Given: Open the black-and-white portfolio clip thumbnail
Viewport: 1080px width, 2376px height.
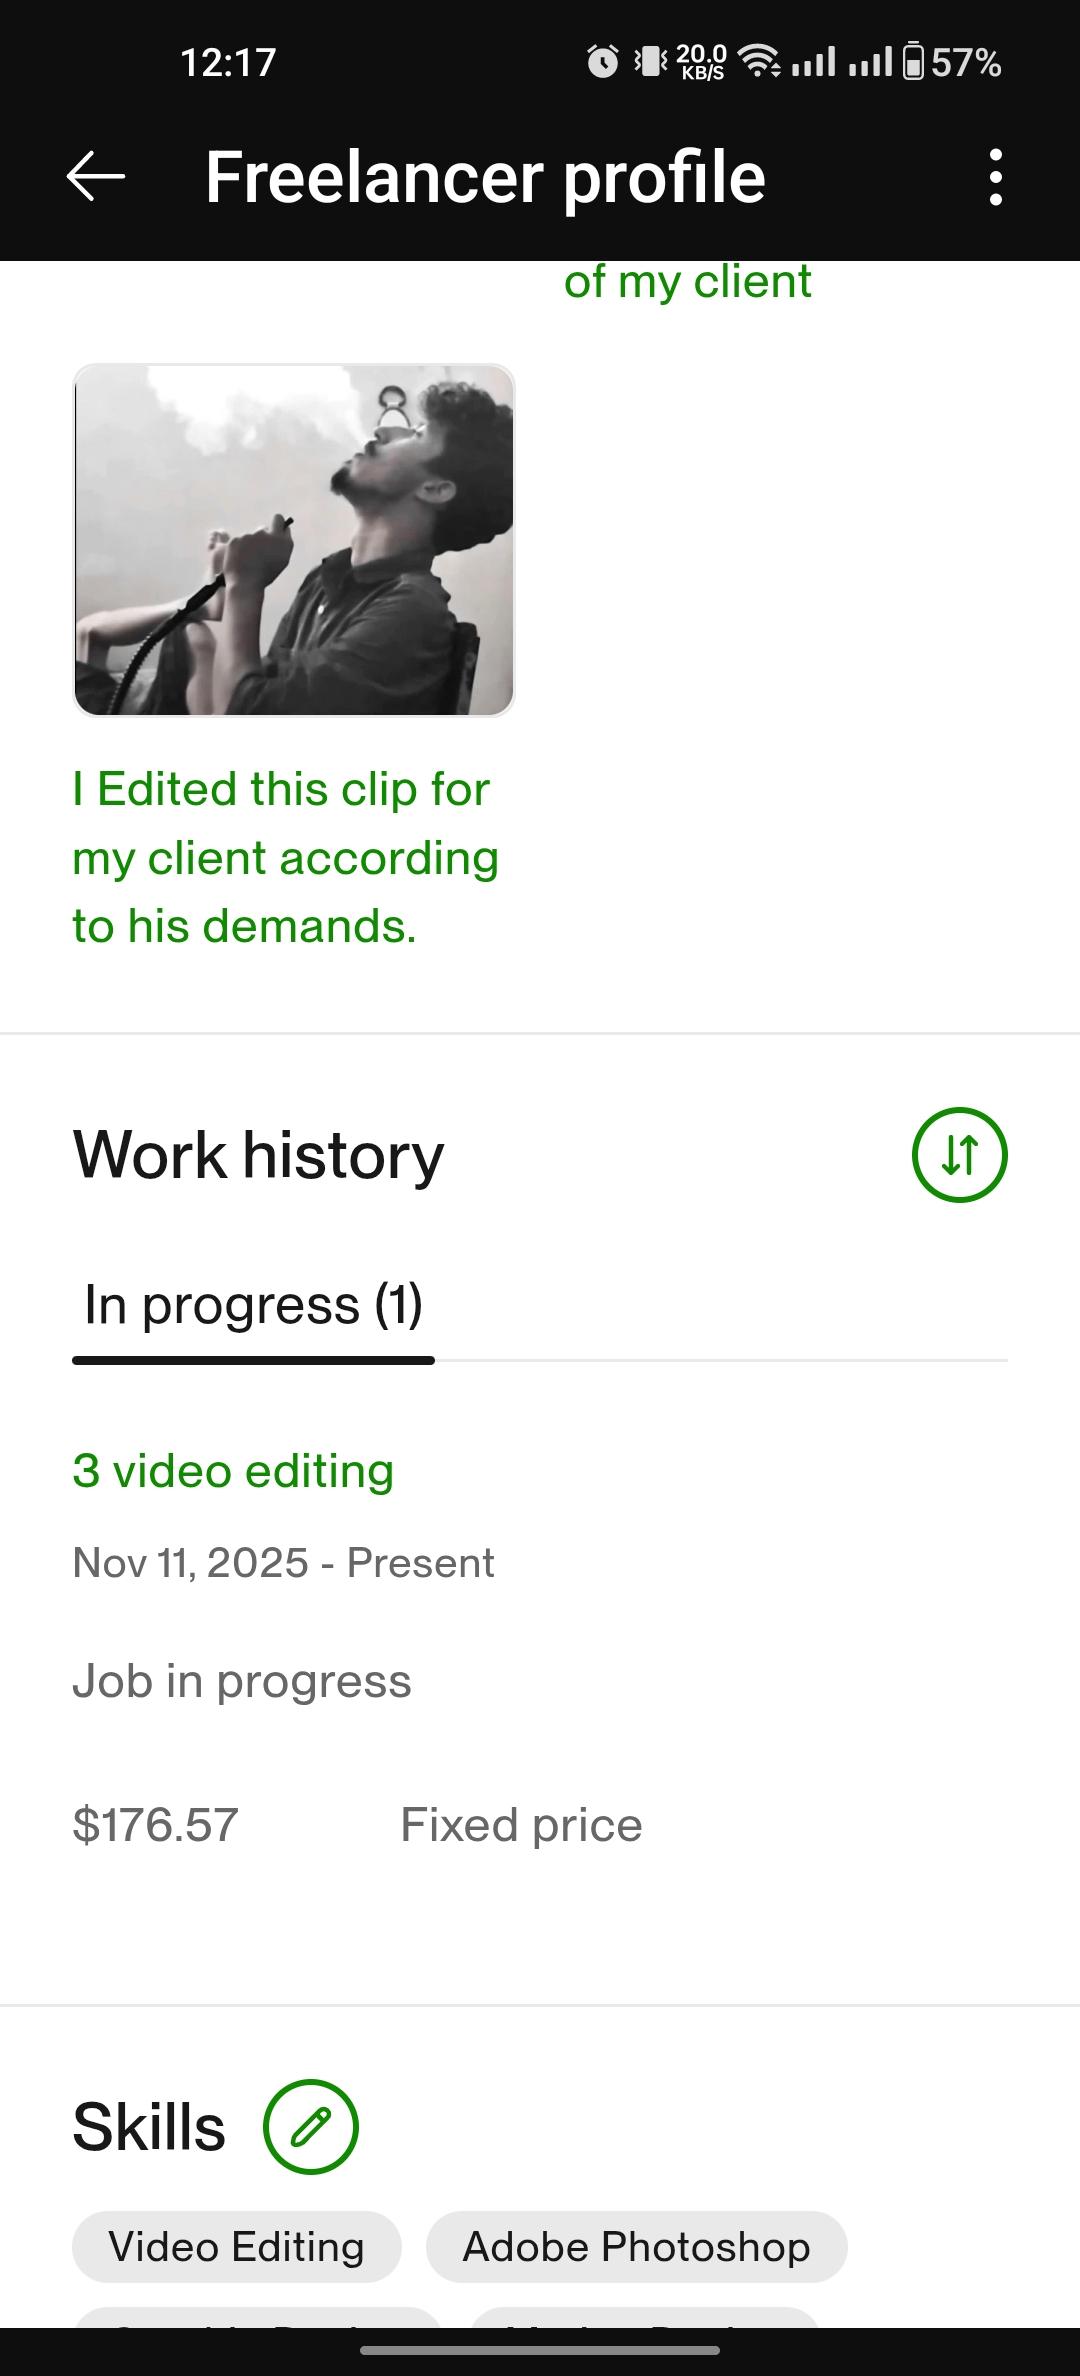Looking at the screenshot, I should [294, 540].
